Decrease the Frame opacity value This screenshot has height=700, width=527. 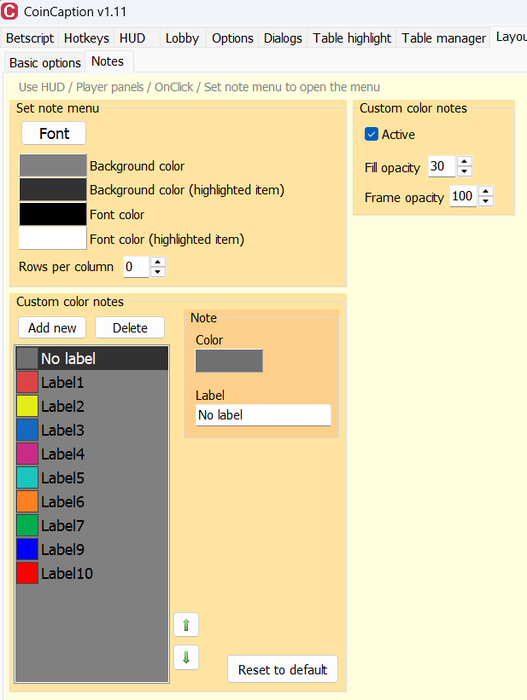click(486, 201)
